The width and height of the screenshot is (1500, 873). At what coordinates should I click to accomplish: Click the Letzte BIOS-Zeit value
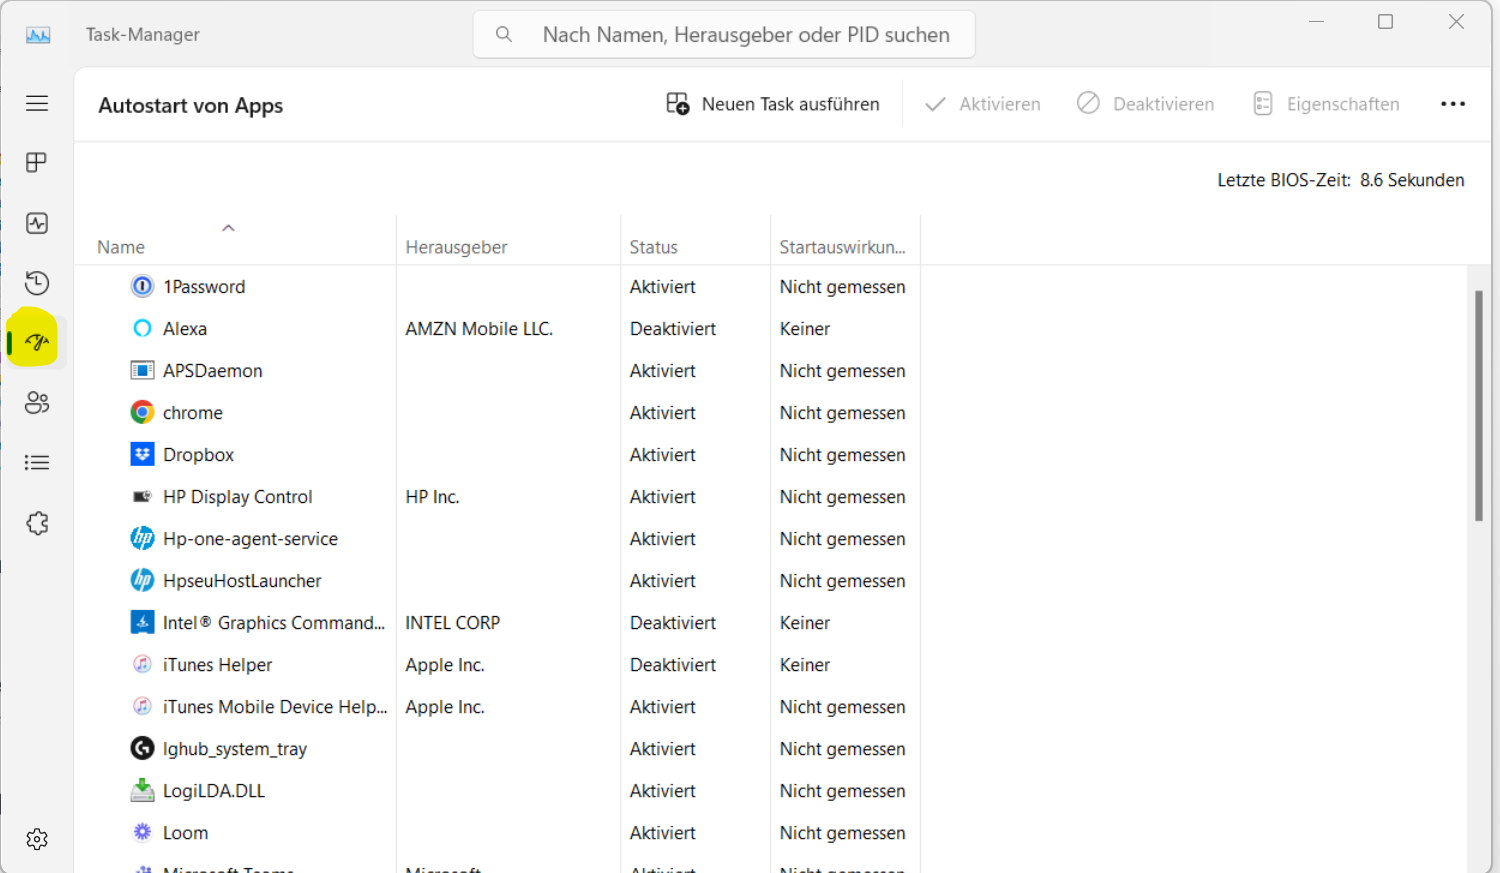1412,180
